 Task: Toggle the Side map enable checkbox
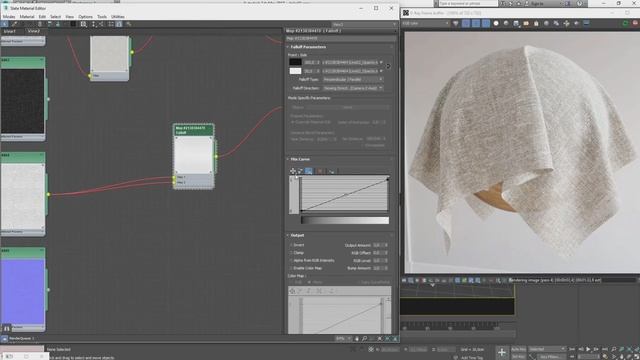[381, 71]
